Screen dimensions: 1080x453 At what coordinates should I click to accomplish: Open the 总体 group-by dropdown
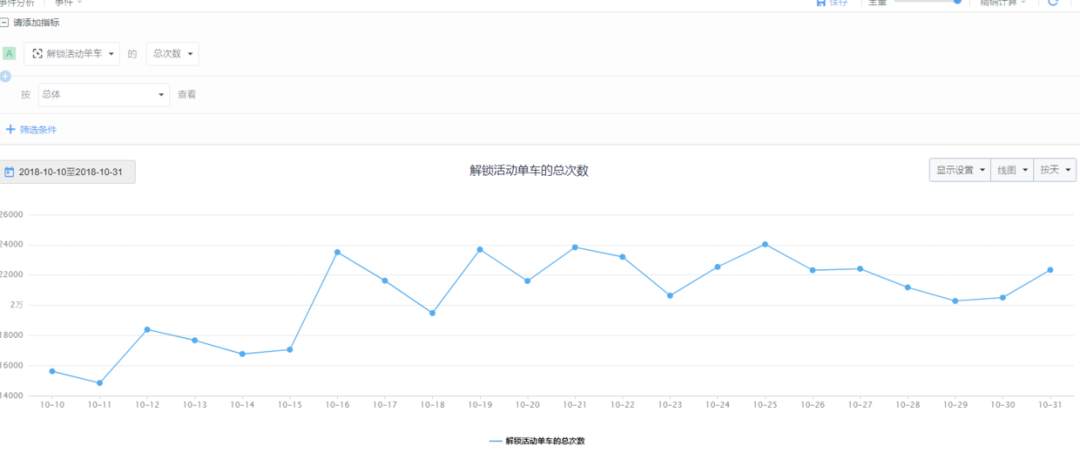[x=103, y=94]
